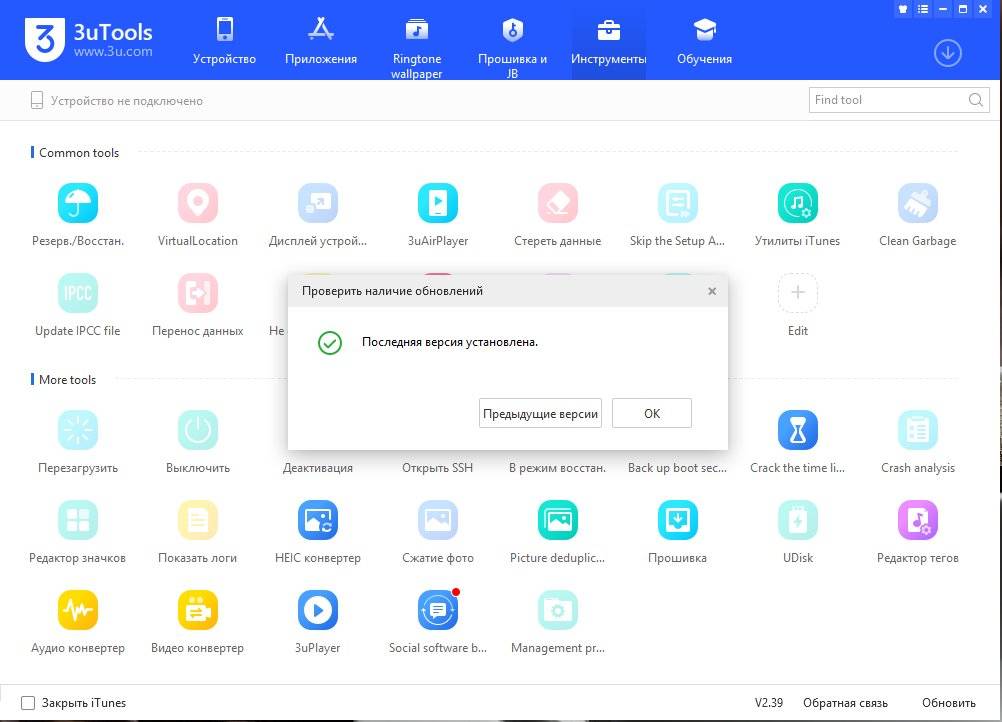1002x722 pixels.
Task: Open the Crash analysis tool
Action: (918, 430)
